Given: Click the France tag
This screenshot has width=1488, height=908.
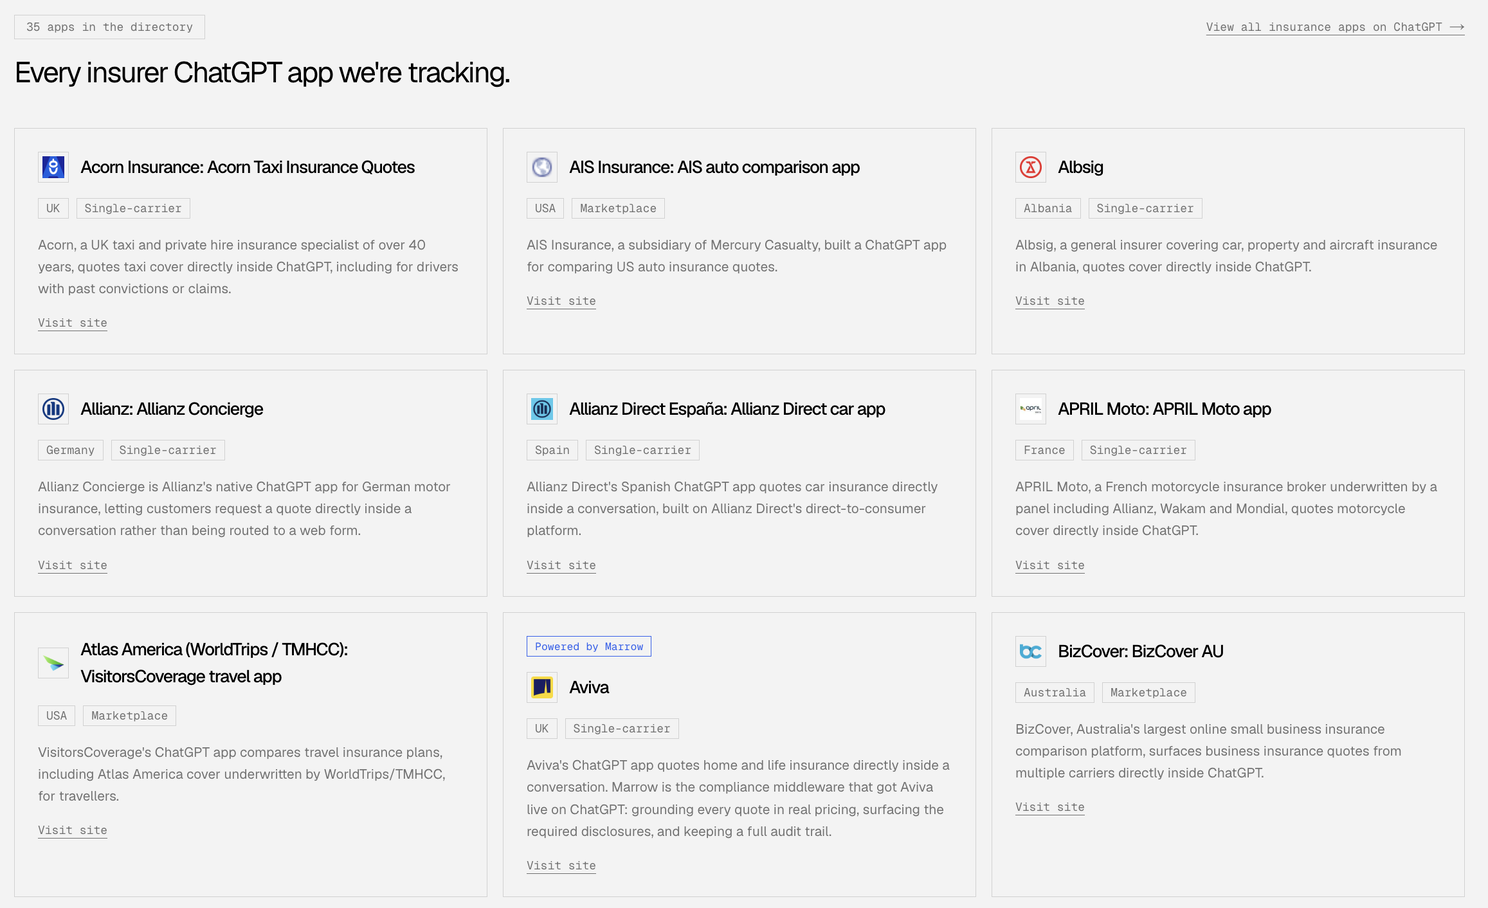Looking at the screenshot, I should click(x=1044, y=450).
